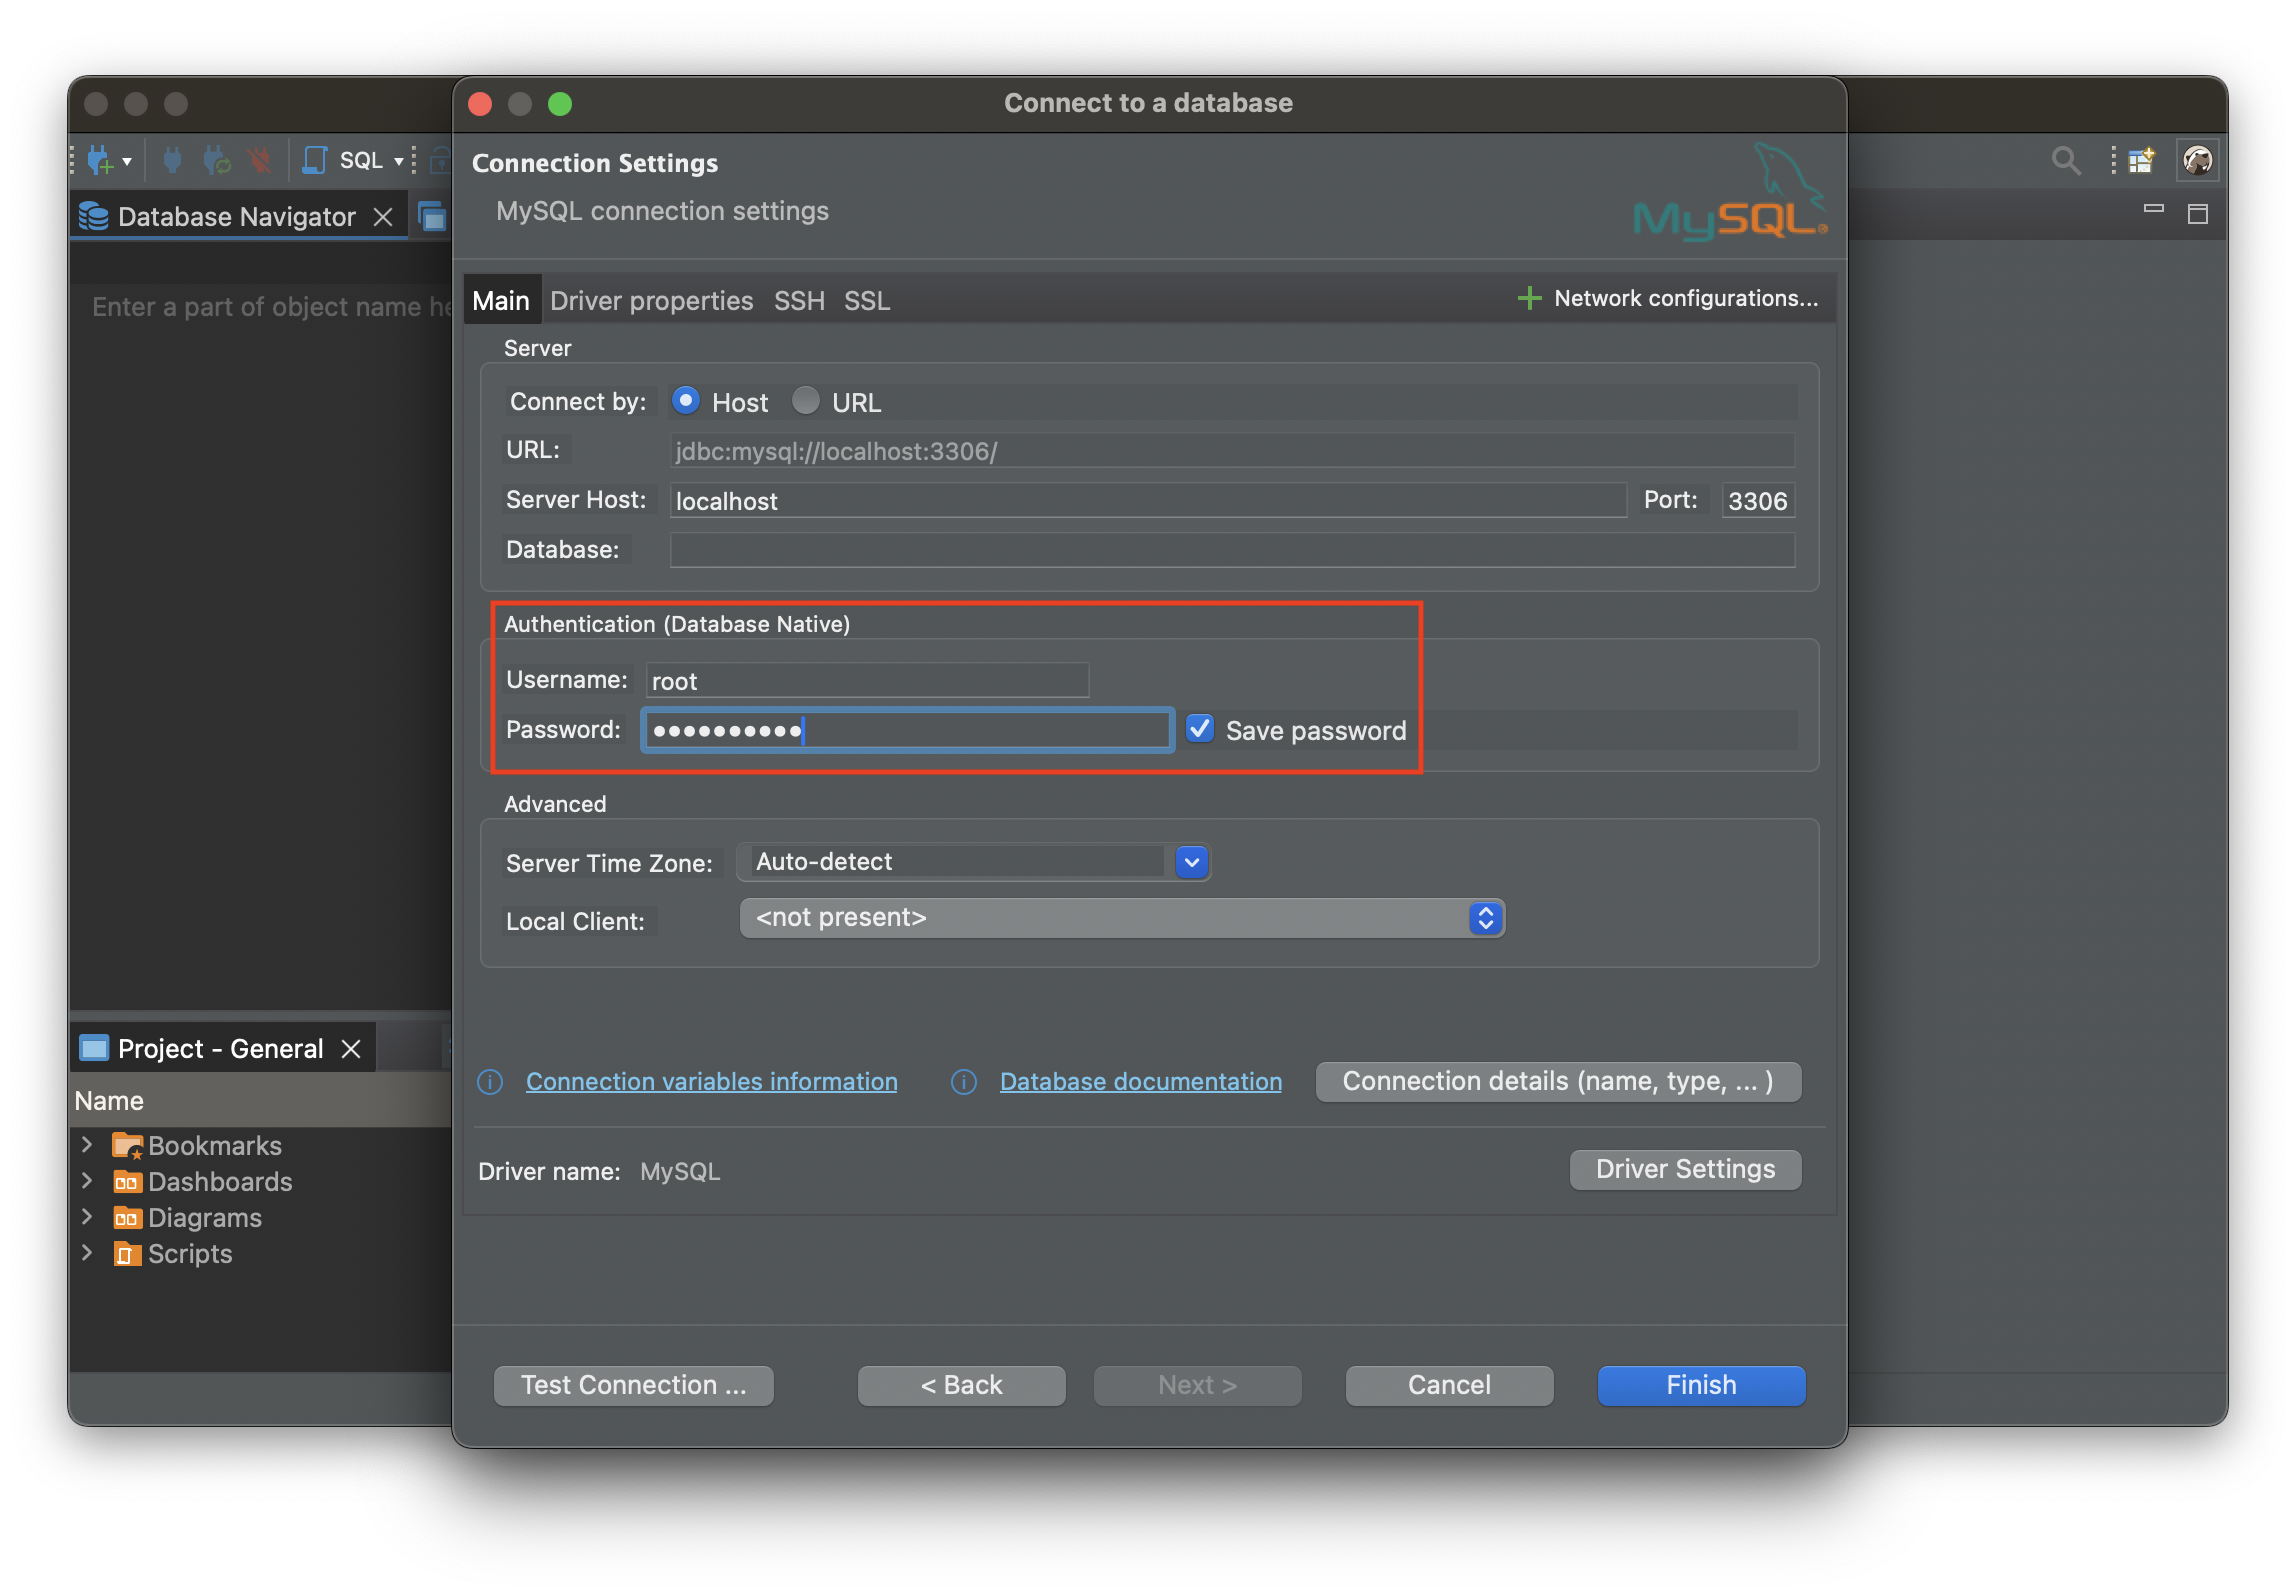Expand the Bookmarks folder in project tree
The width and height of the screenshot is (2296, 1596).
tap(87, 1145)
